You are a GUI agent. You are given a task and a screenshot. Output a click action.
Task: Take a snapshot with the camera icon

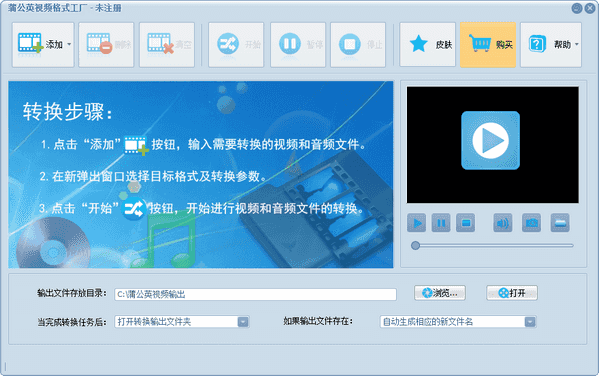531,223
